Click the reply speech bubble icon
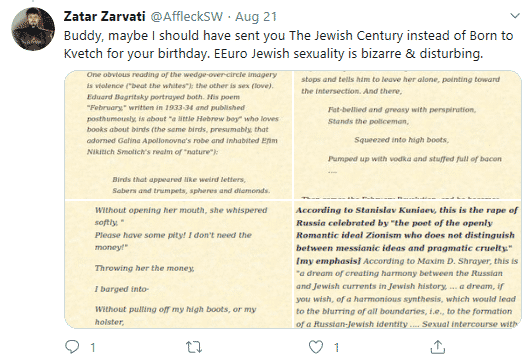Image resolution: width=530 pixels, height=362 pixels. (x=72, y=347)
